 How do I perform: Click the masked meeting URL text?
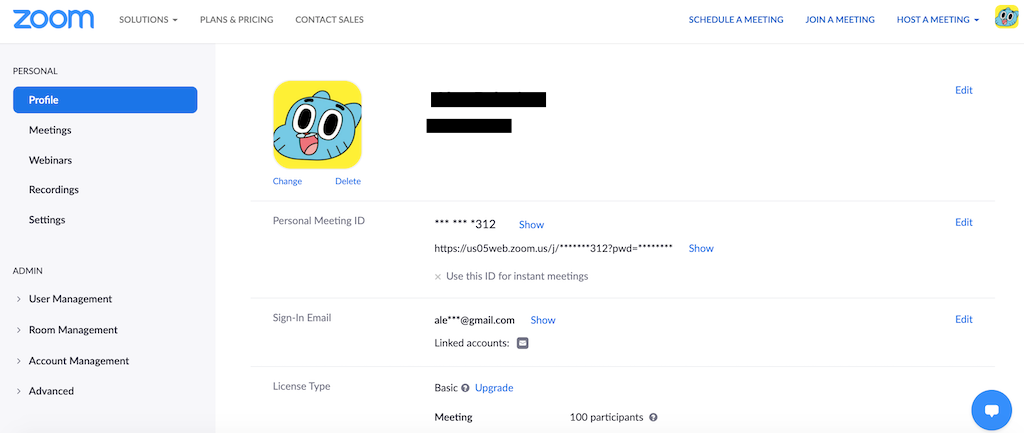(553, 248)
